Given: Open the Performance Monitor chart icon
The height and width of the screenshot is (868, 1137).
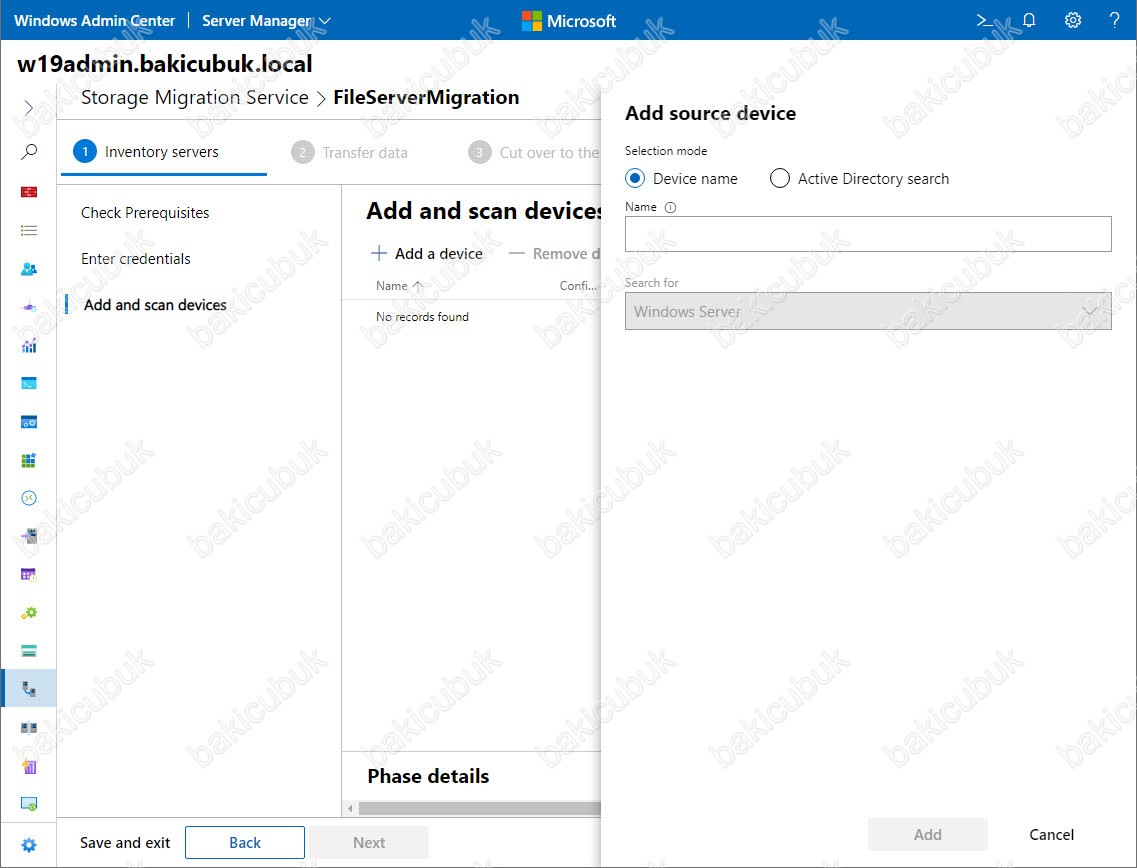Looking at the screenshot, I should pyautogui.click(x=29, y=346).
